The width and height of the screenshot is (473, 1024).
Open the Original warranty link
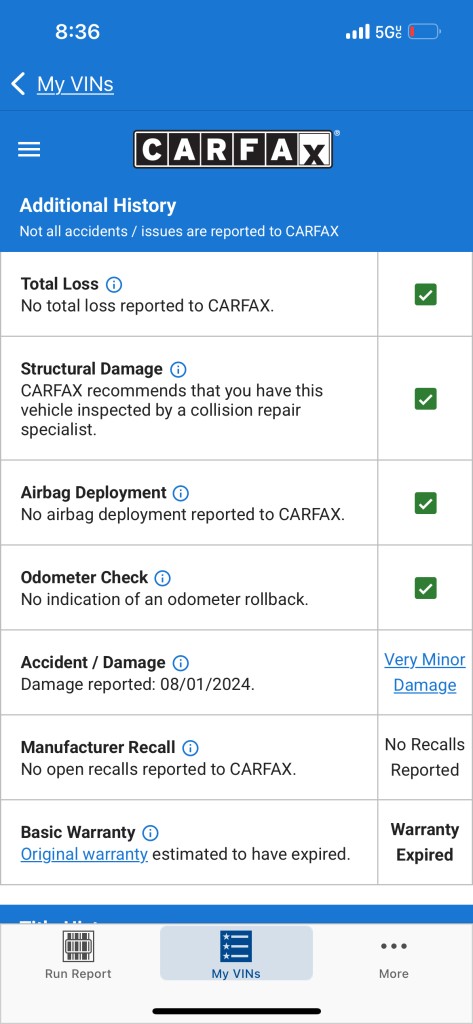tap(84, 854)
